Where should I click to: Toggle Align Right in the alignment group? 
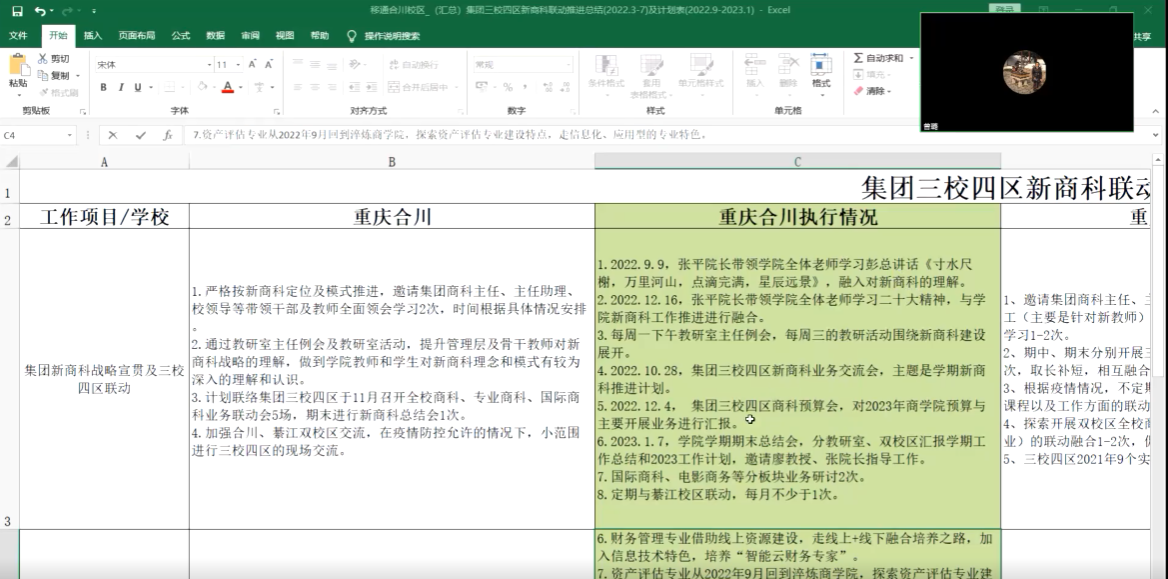pyautogui.click(x=334, y=87)
